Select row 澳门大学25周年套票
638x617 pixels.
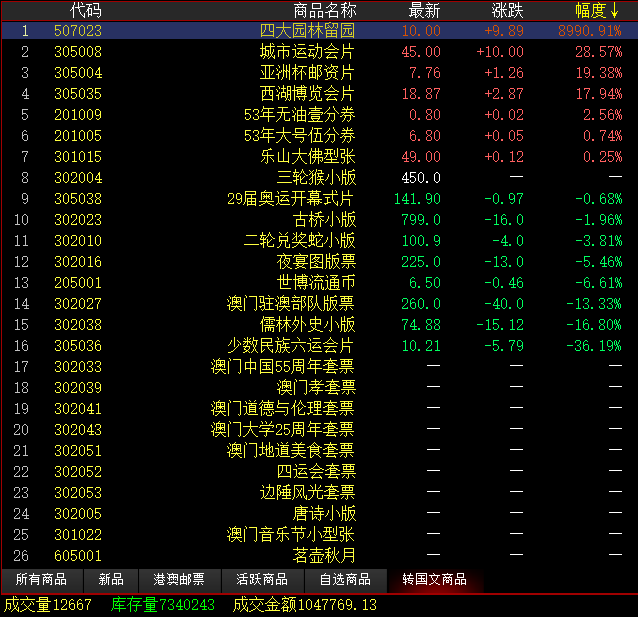pyautogui.click(x=319, y=430)
